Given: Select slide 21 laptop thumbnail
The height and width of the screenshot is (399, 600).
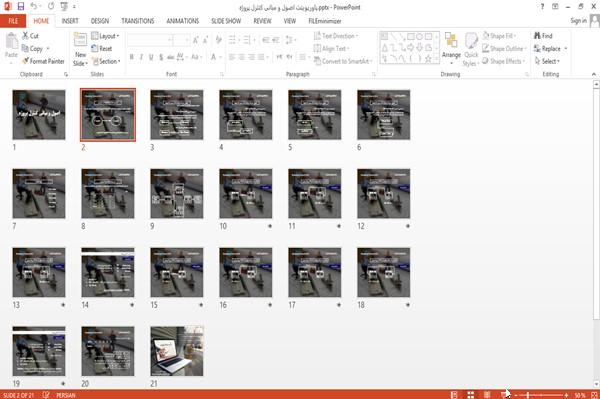Looking at the screenshot, I should [177, 351].
